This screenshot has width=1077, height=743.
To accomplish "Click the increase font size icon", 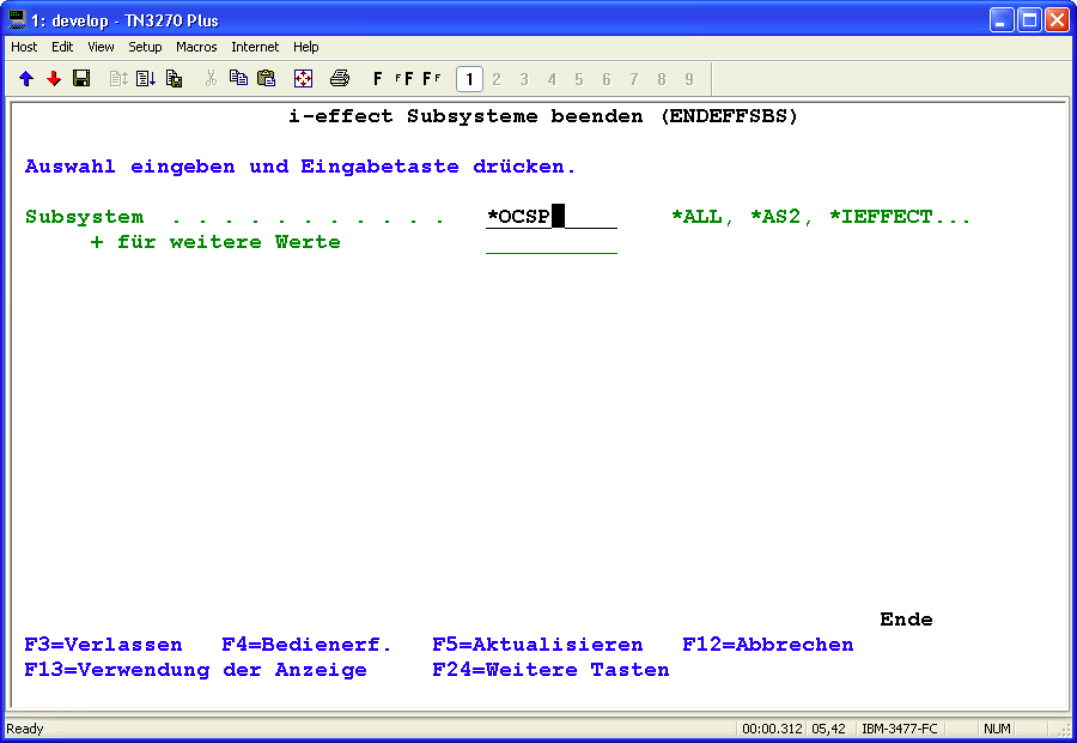I will (x=403, y=79).
